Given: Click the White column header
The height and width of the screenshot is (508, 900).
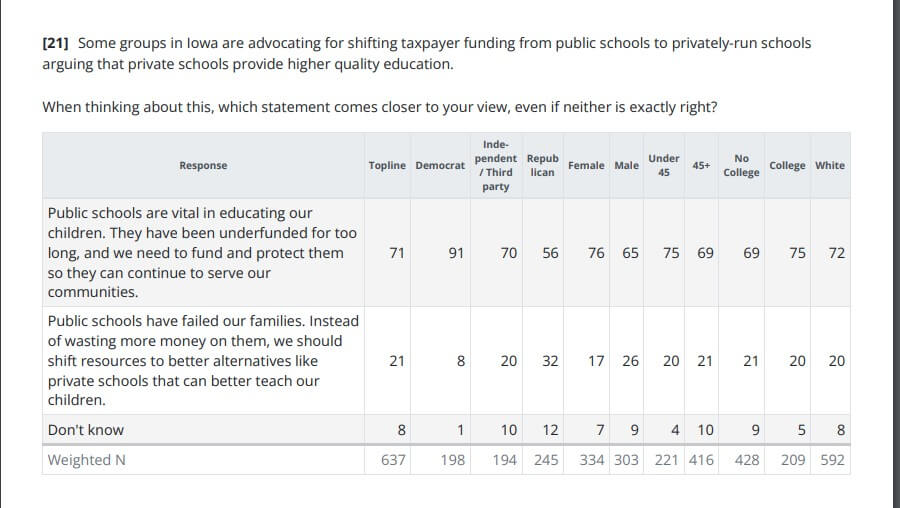Looking at the screenshot, I should [829, 166].
